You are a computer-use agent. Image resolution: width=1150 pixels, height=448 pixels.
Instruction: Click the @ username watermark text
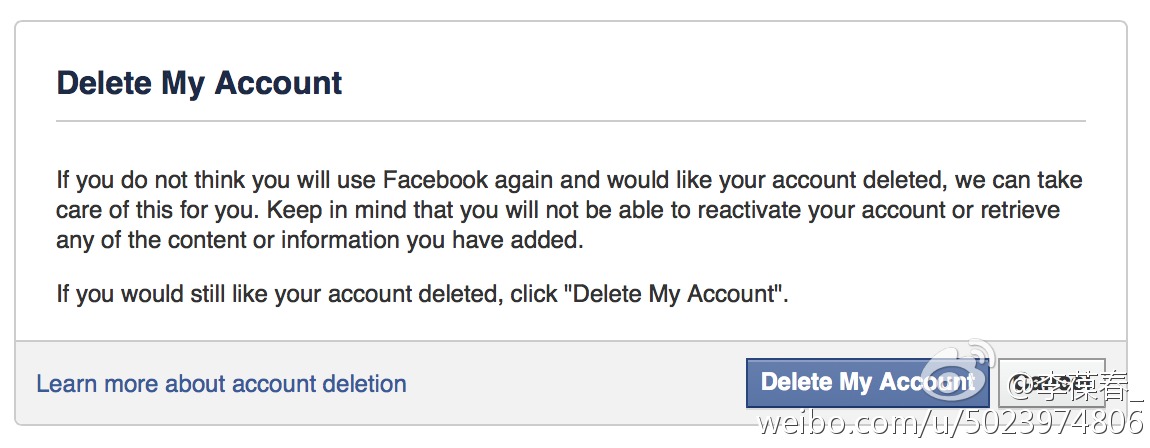coord(1072,385)
